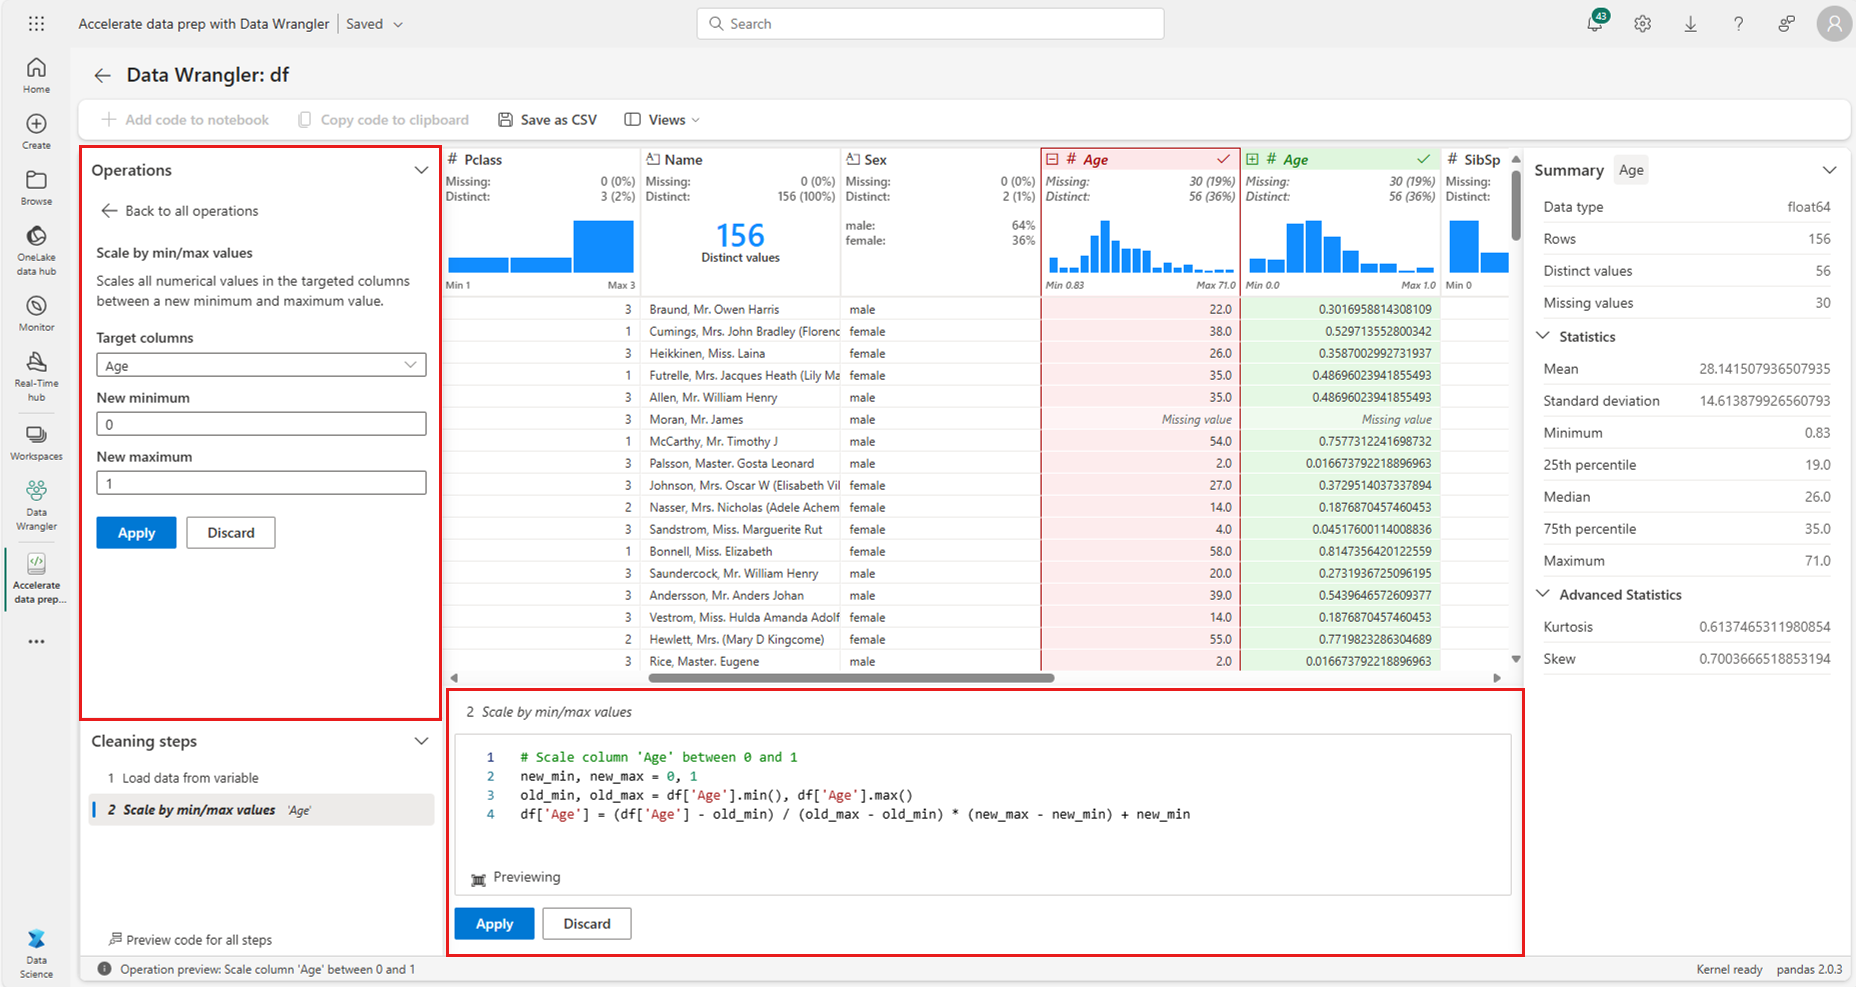The height and width of the screenshot is (987, 1856).
Task: Collapse the Cleaning steps panel
Action: pyautogui.click(x=421, y=741)
